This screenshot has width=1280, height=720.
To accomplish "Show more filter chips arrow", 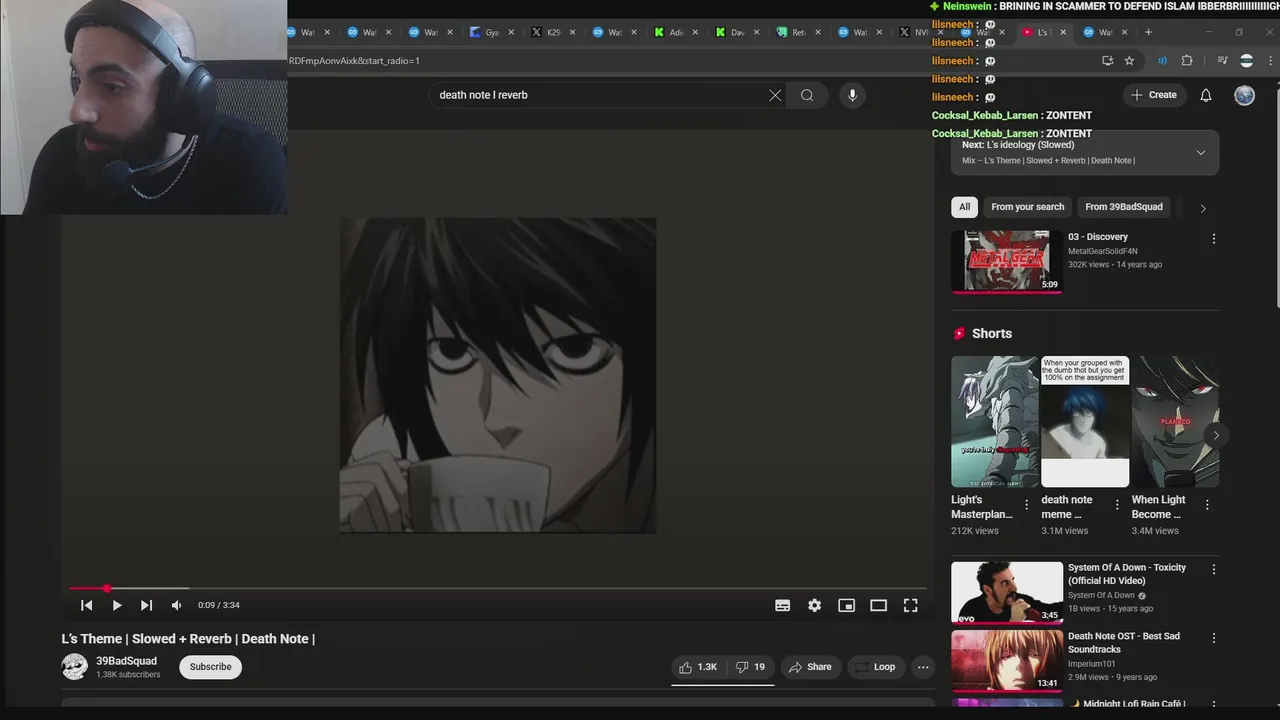I will pyautogui.click(x=1203, y=208).
